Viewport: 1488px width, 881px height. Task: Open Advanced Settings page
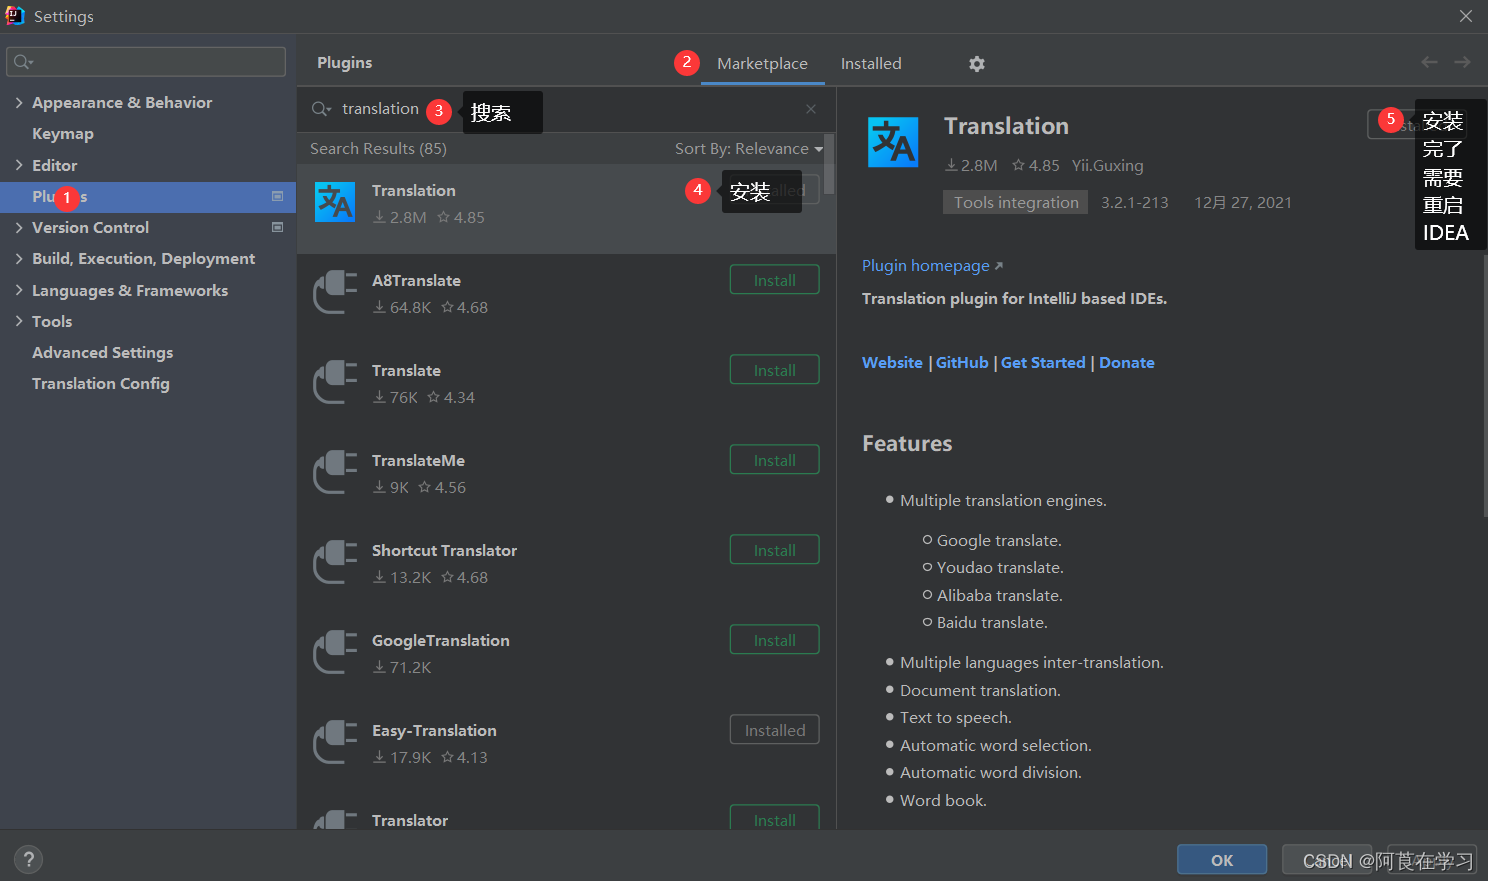point(102,352)
